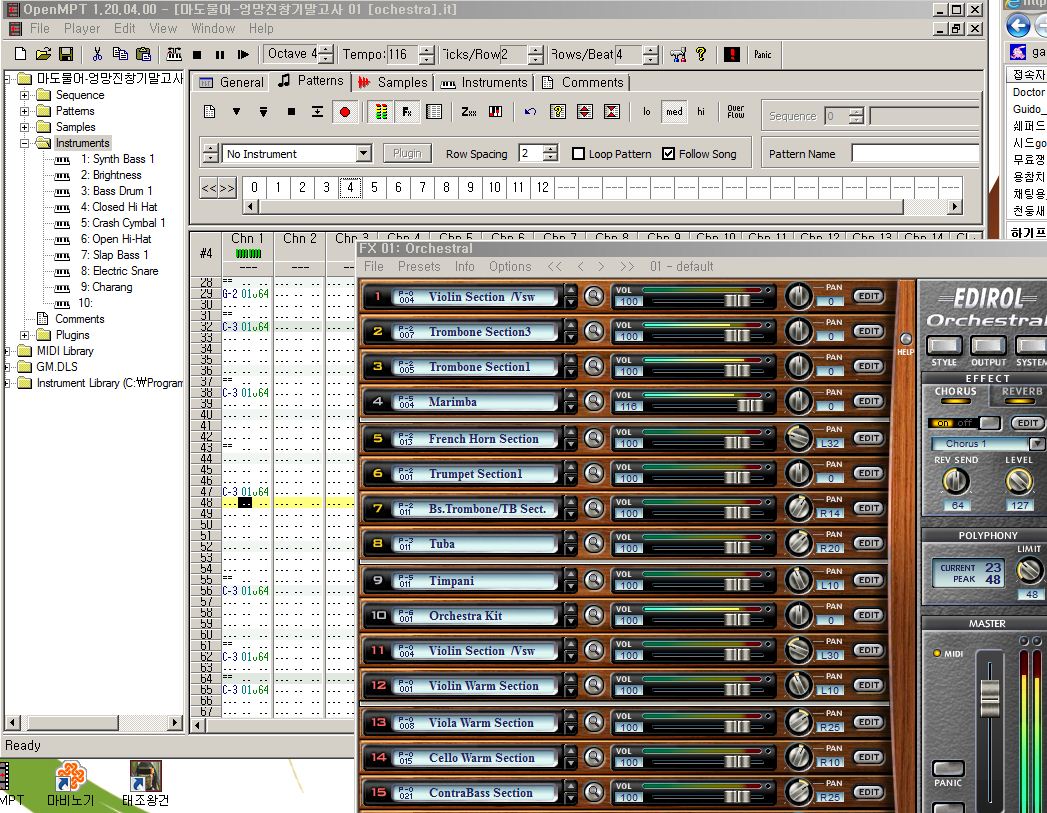Click the MASTER volume fader

click(990, 698)
